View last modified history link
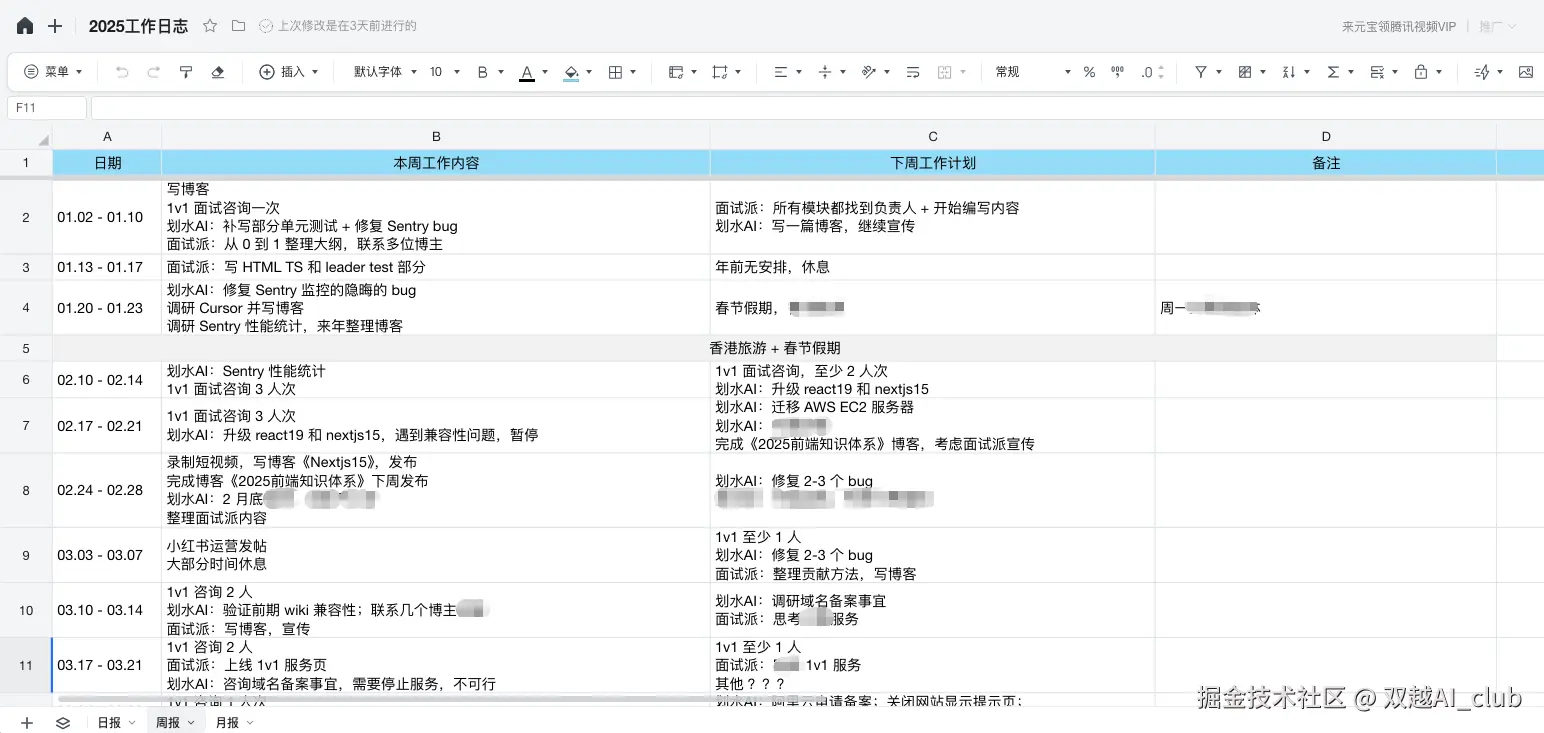 pyautogui.click(x=337, y=26)
